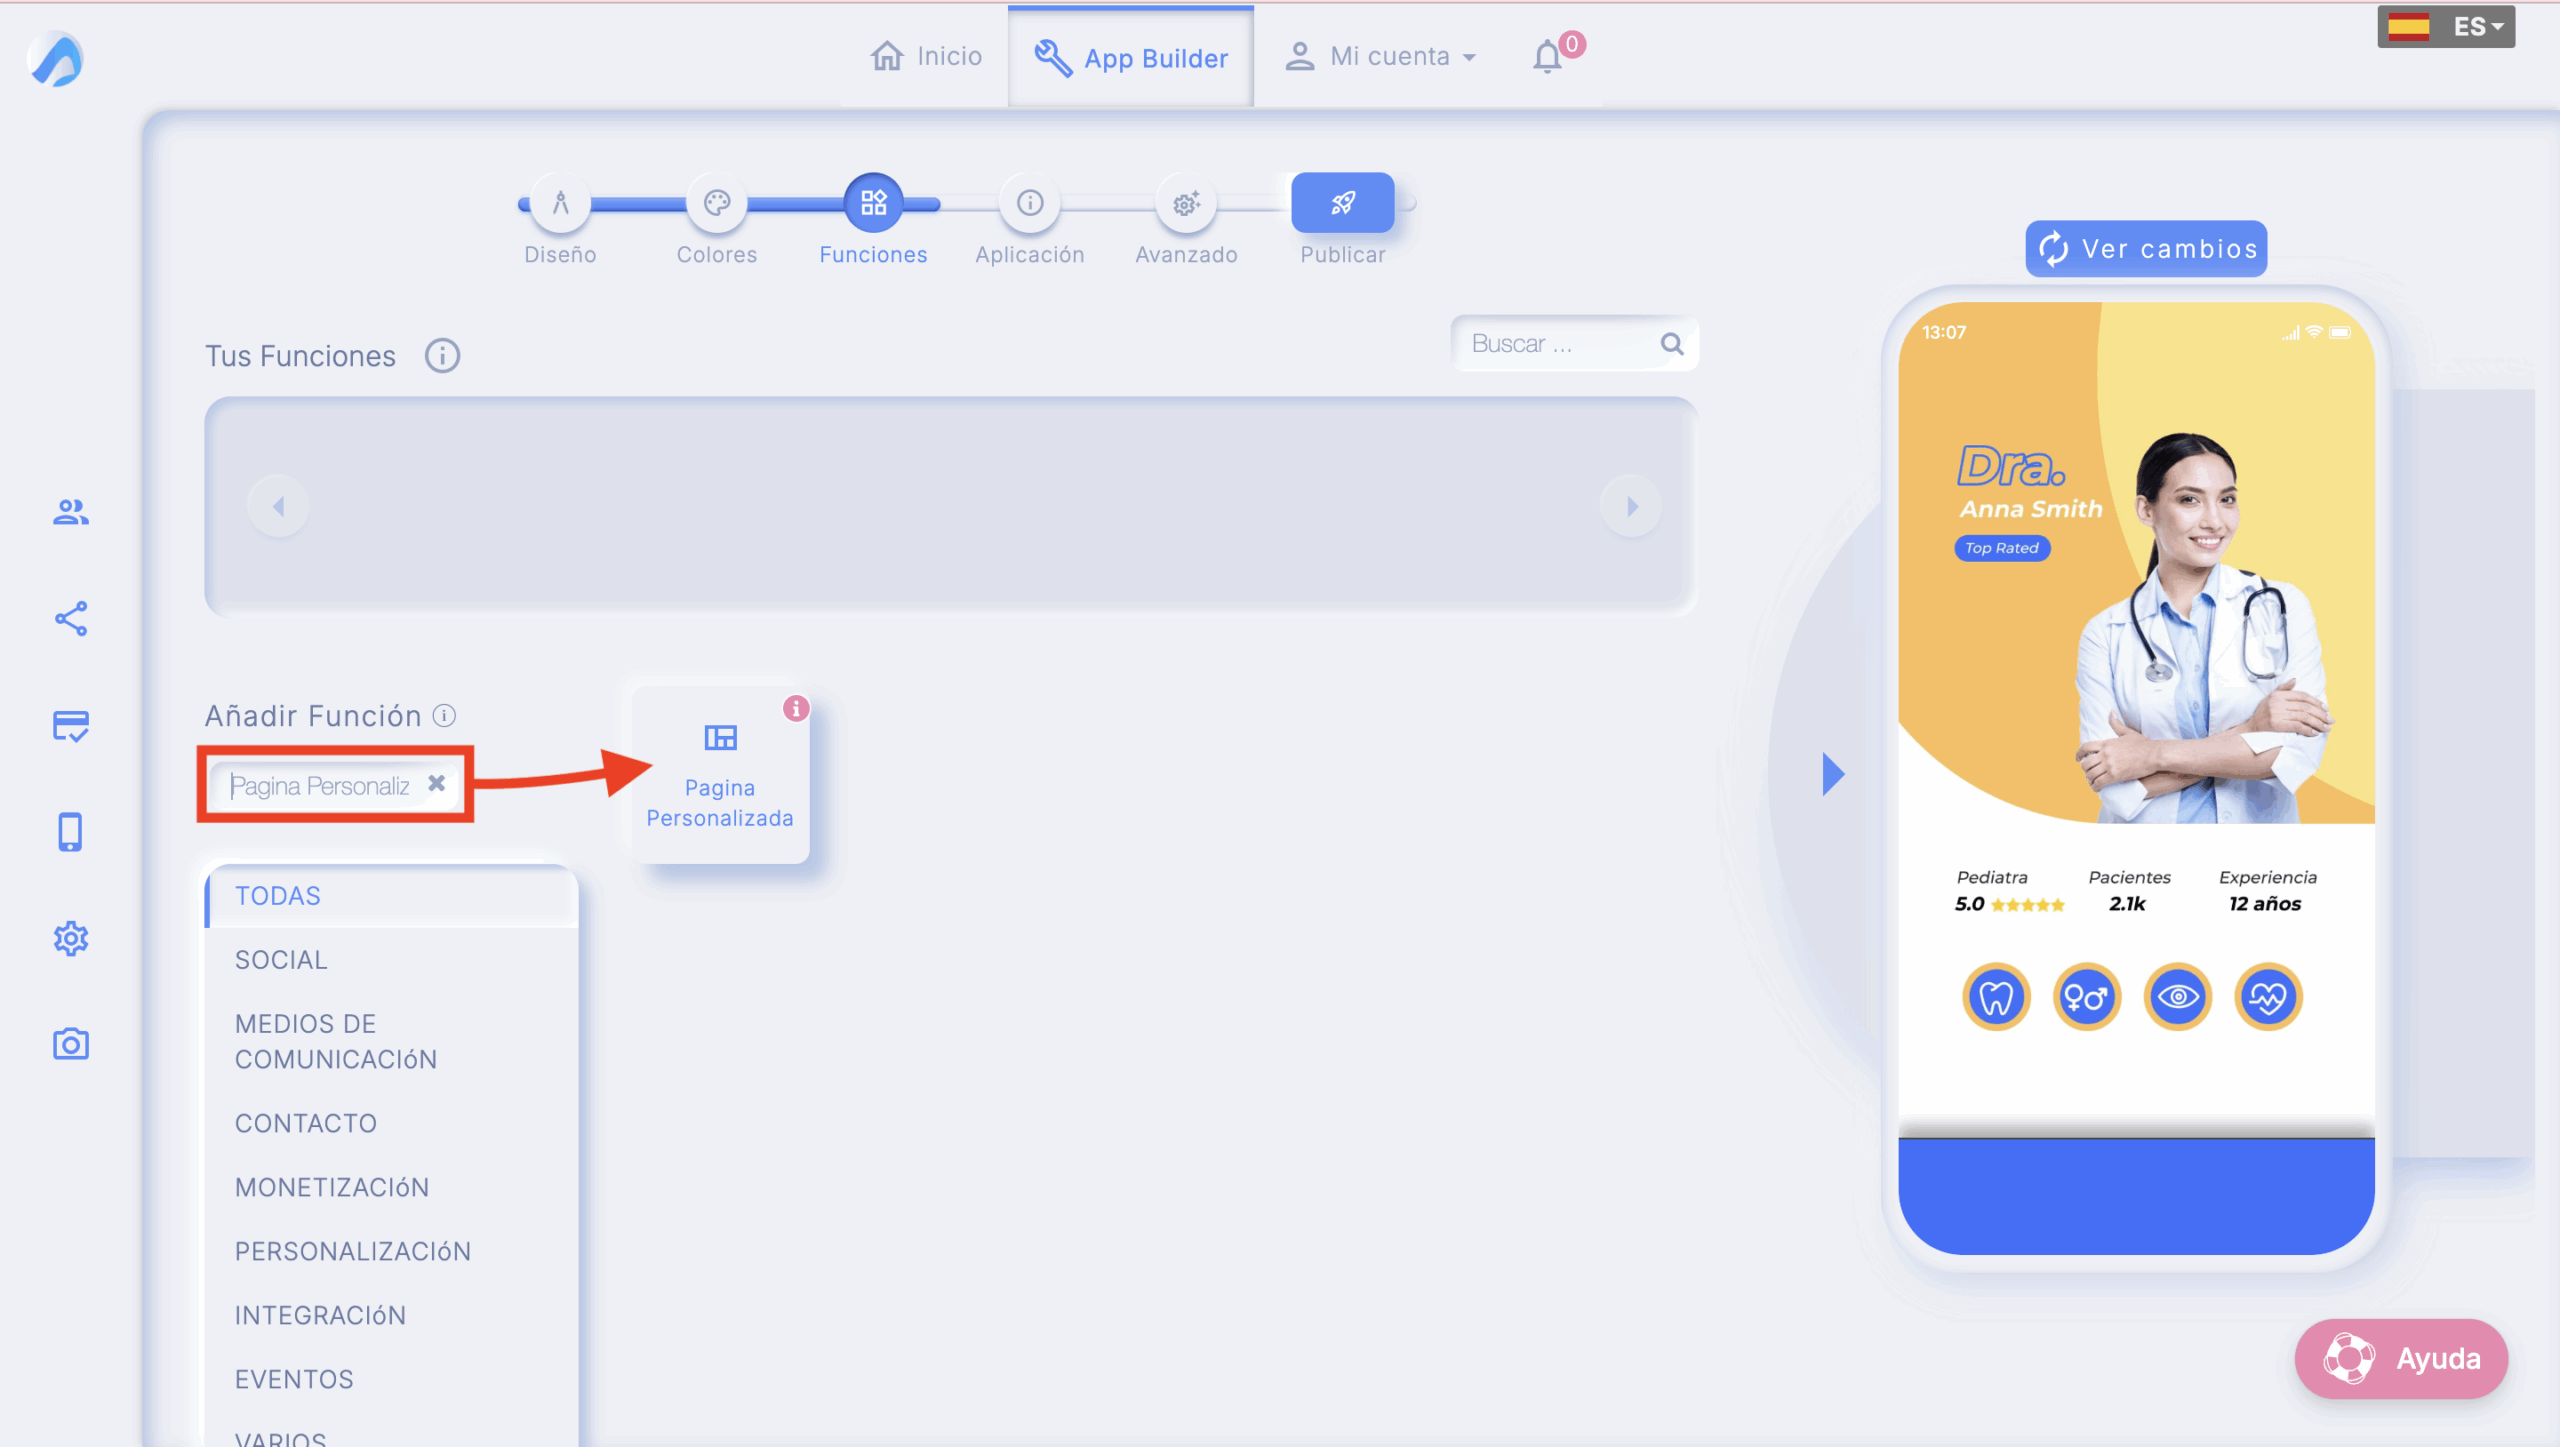
Task: Open the camera screenshot icon in sidebar
Action: tap(70, 1044)
